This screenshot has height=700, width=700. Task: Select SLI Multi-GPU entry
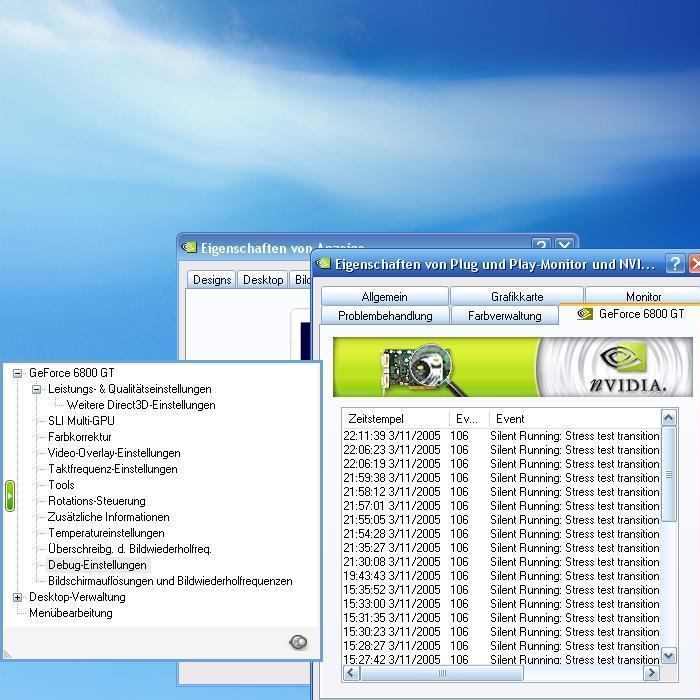point(81,421)
